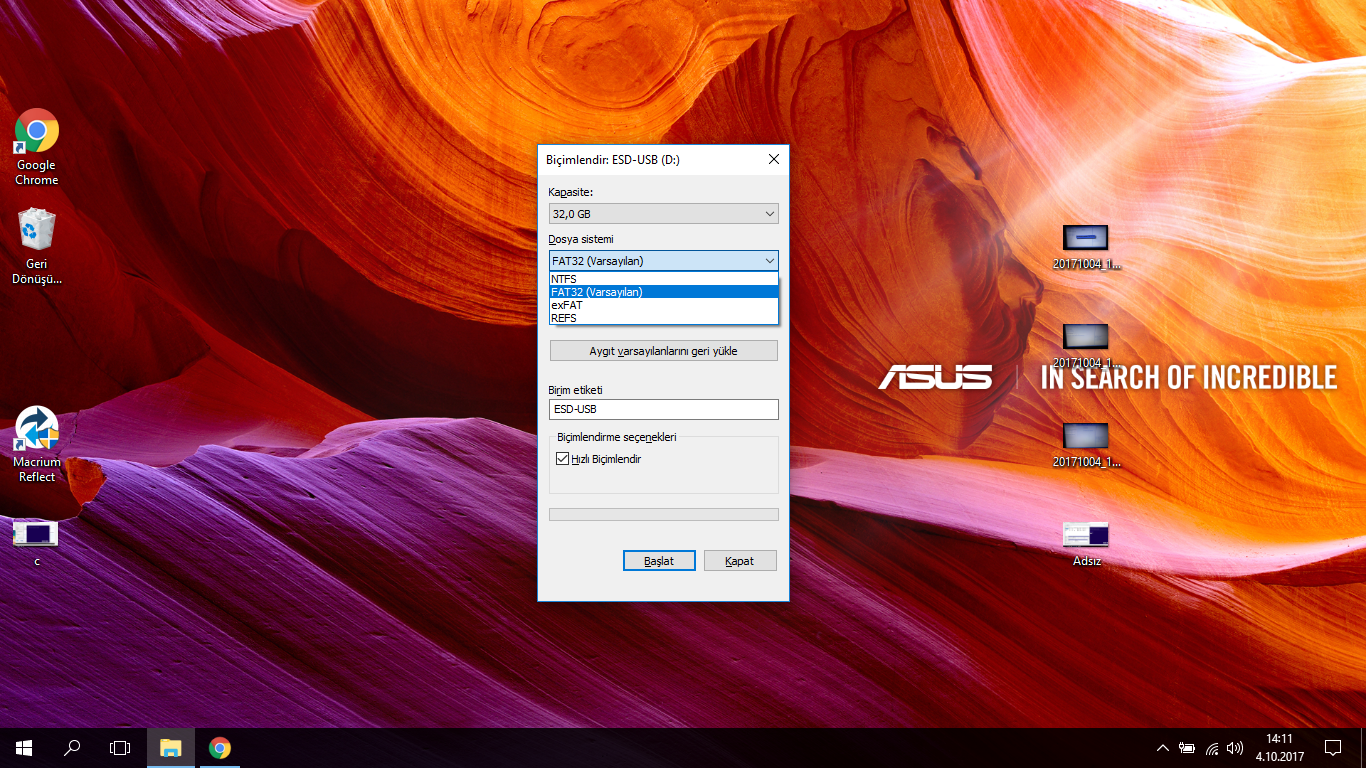Choose REFS from the file system list
The height and width of the screenshot is (768, 1366).
[664, 318]
